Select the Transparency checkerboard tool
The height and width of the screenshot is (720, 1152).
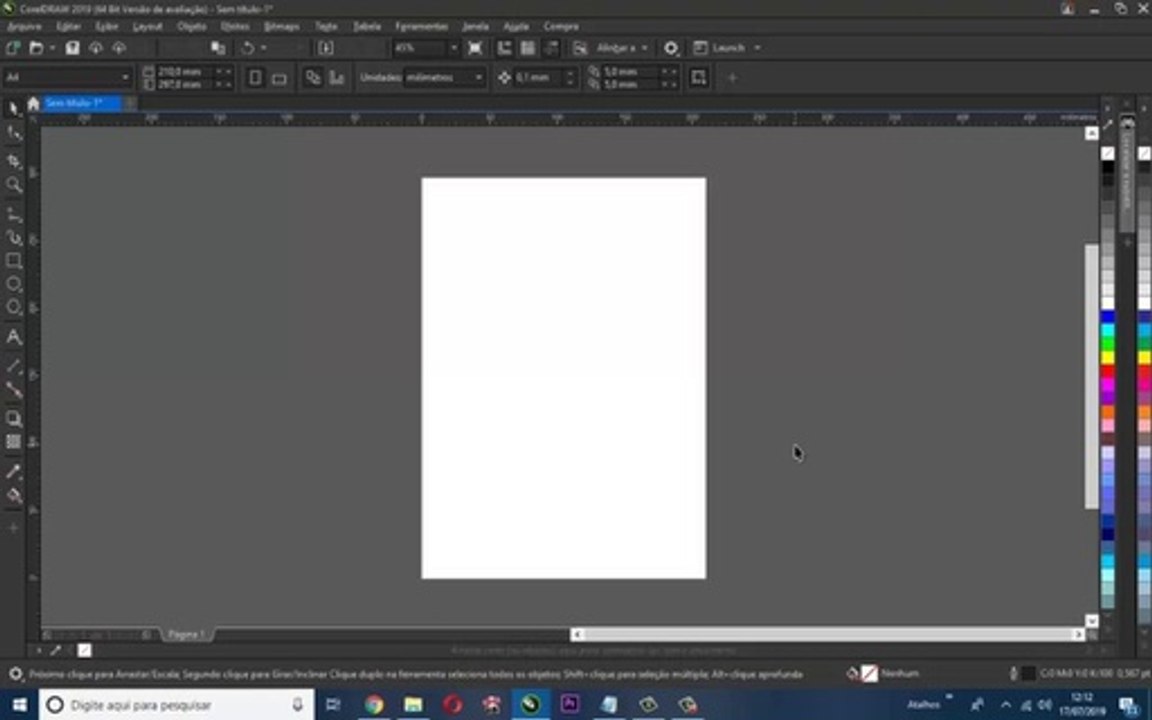[13, 442]
